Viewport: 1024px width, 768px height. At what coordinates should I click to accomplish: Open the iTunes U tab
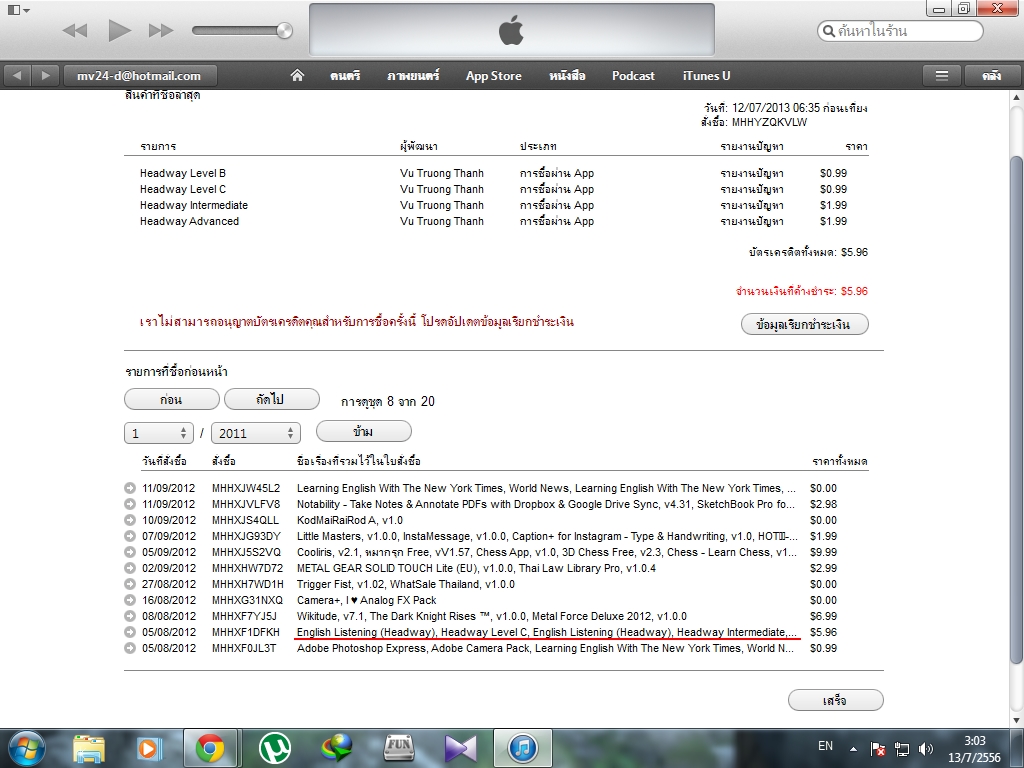[x=707, y=76]
